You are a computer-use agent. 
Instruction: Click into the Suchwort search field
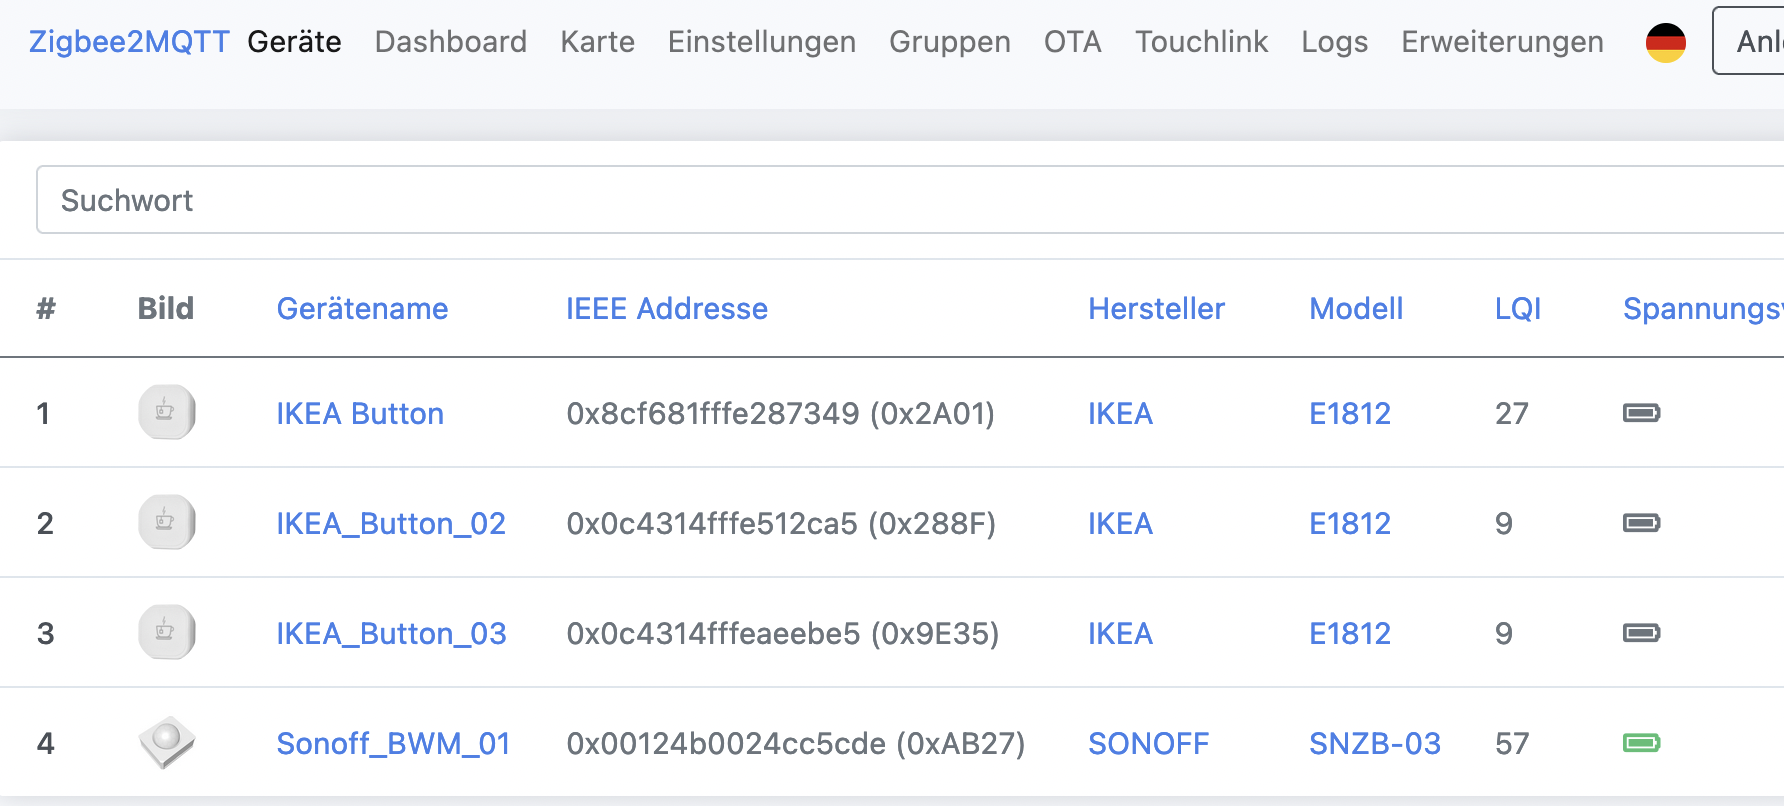tap(910, 200)
